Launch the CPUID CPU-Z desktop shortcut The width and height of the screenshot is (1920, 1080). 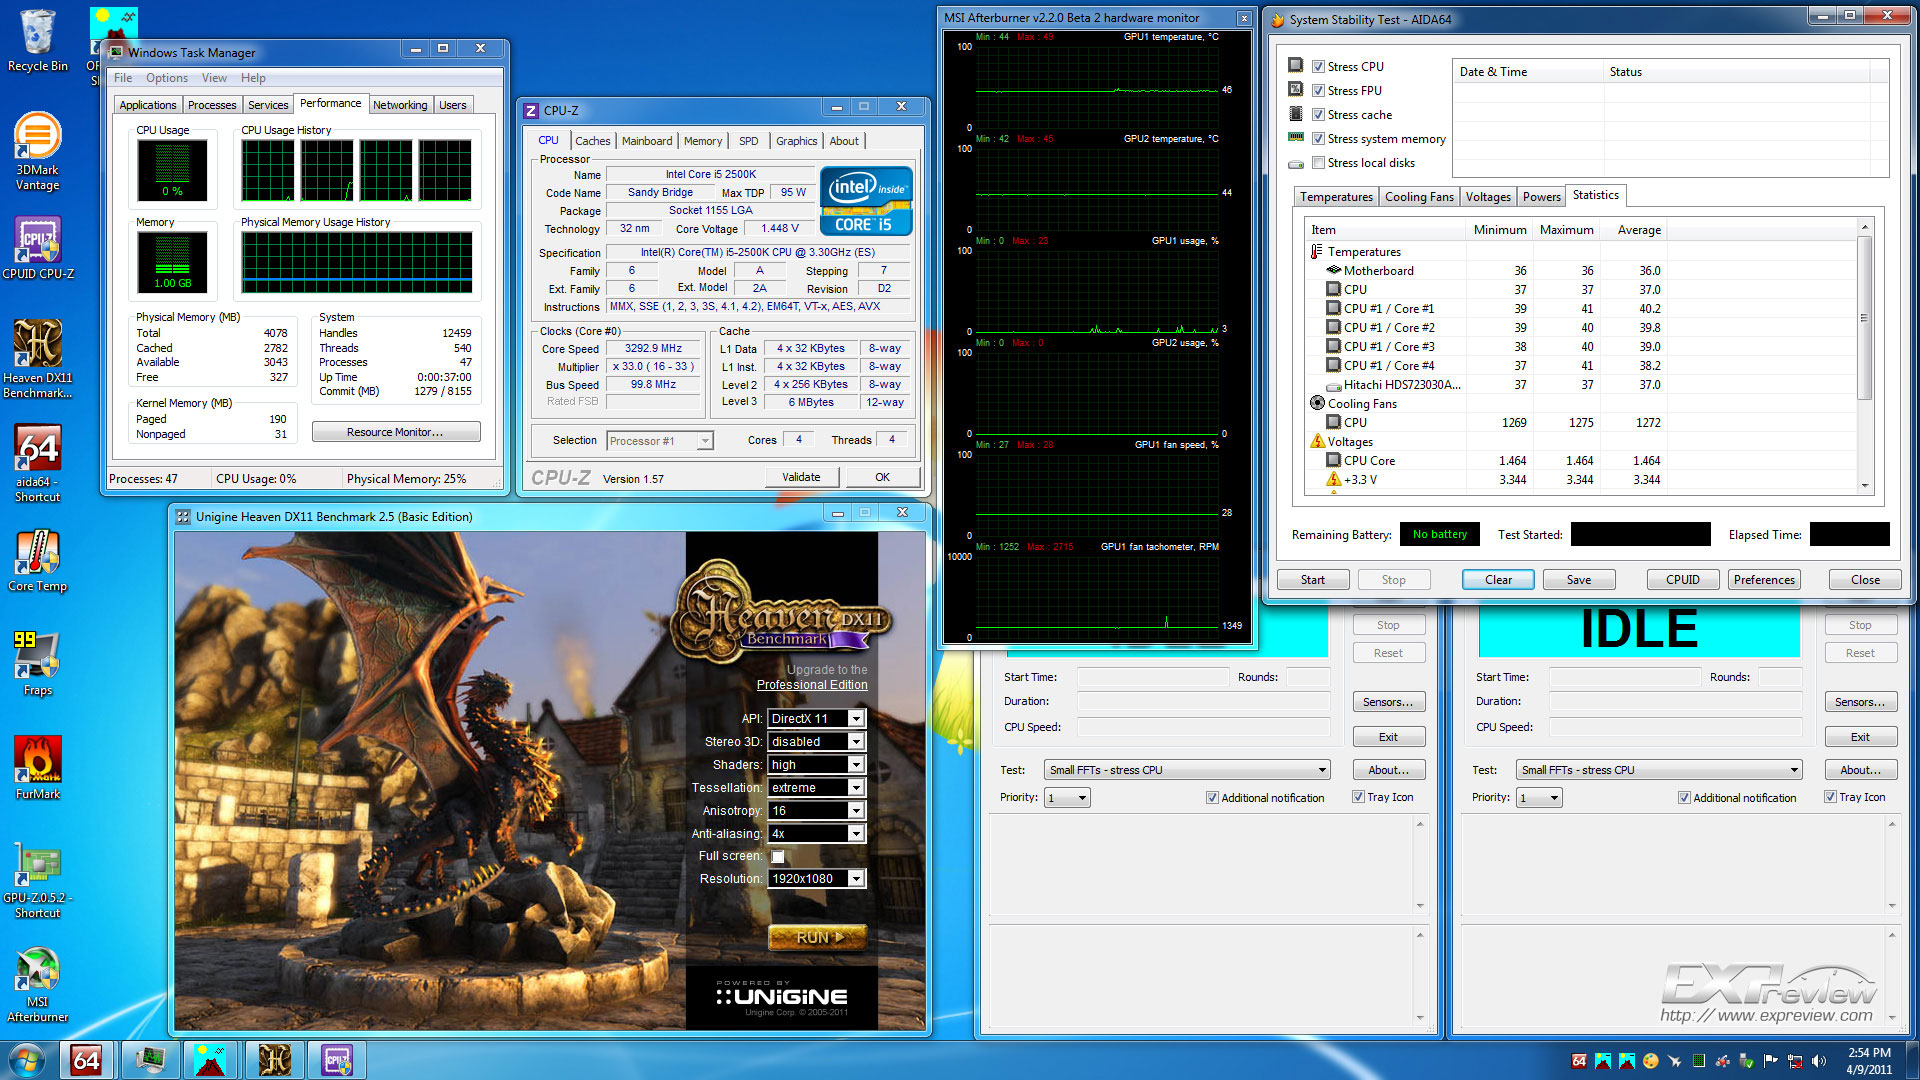[x=38, y=248]
